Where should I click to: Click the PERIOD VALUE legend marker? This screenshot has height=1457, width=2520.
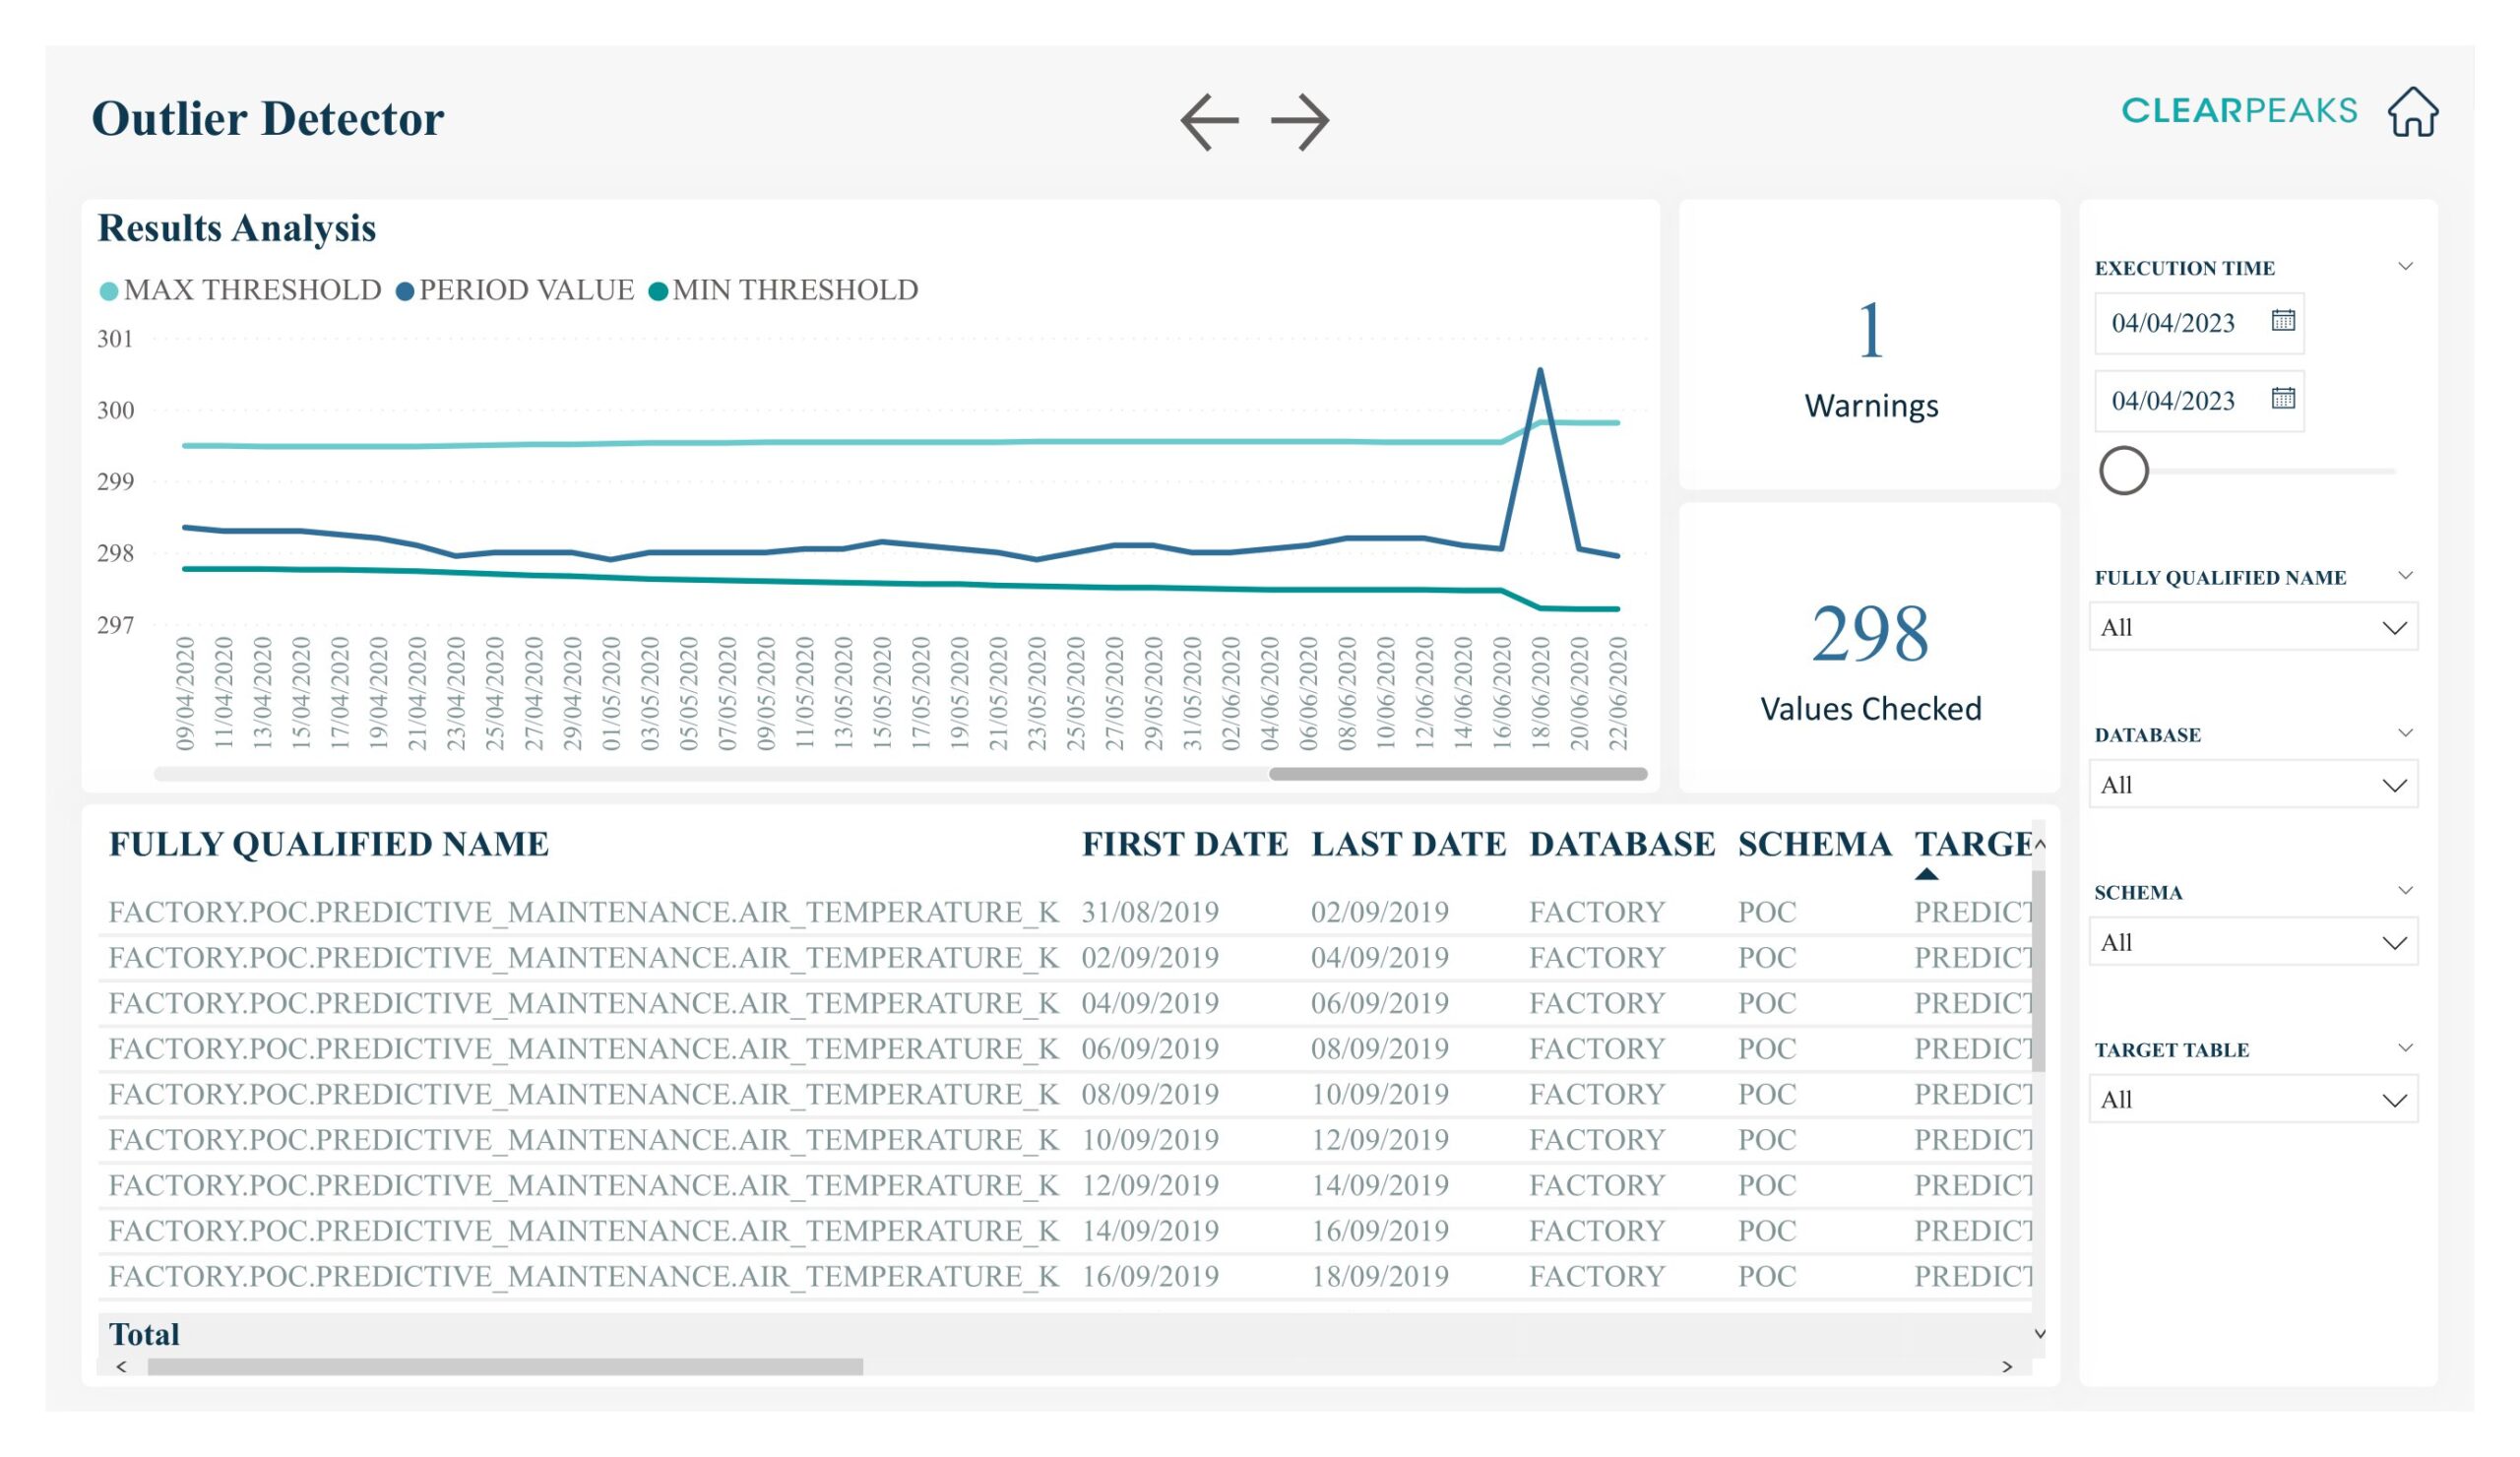tap(405, 291)
